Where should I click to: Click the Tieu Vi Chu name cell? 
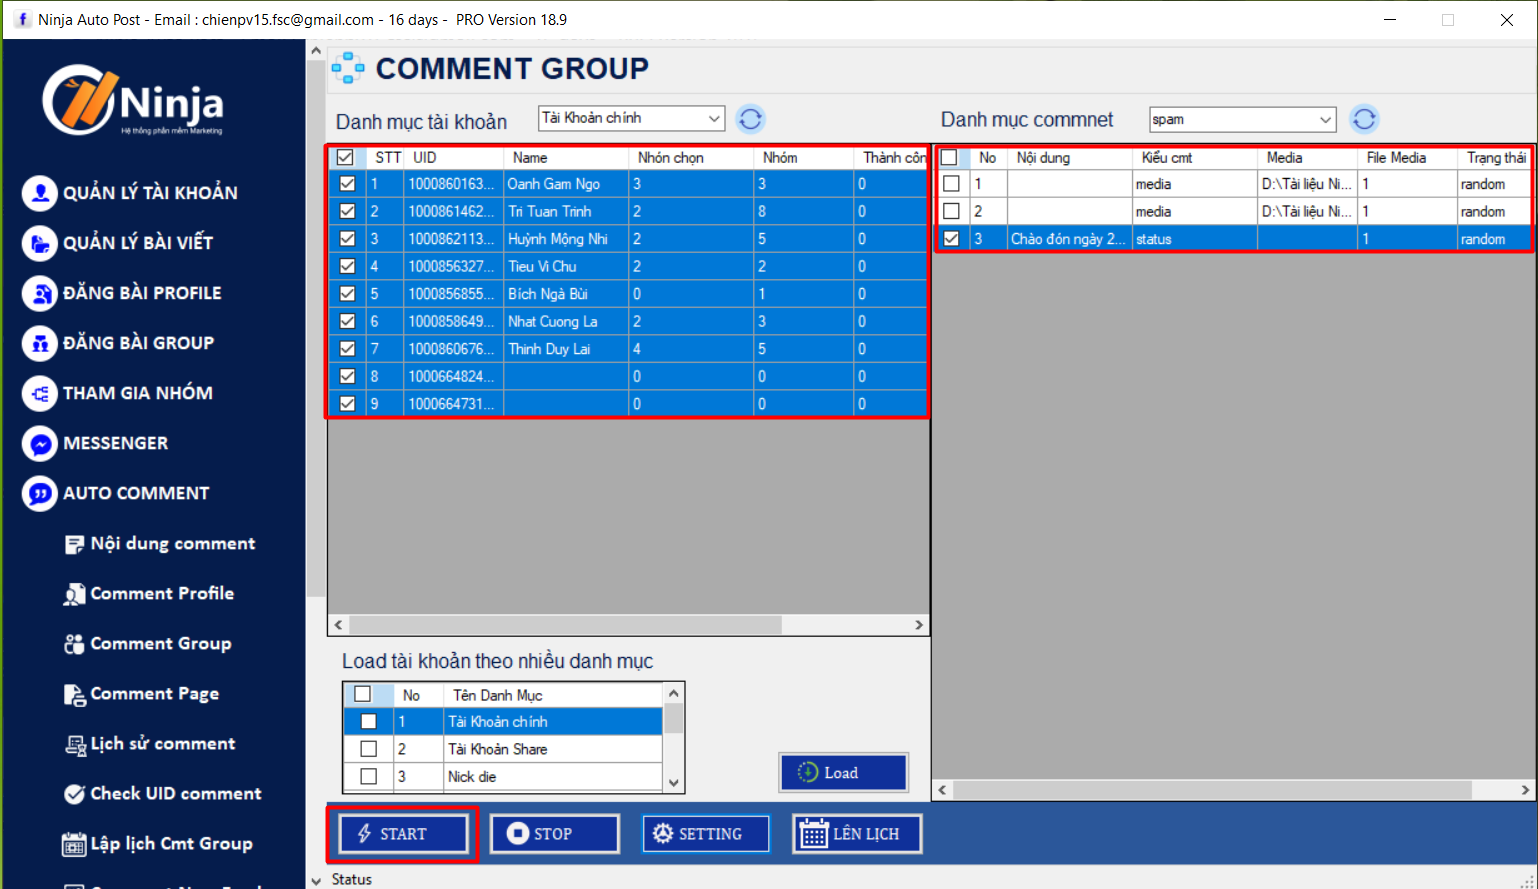click(566, 266)
